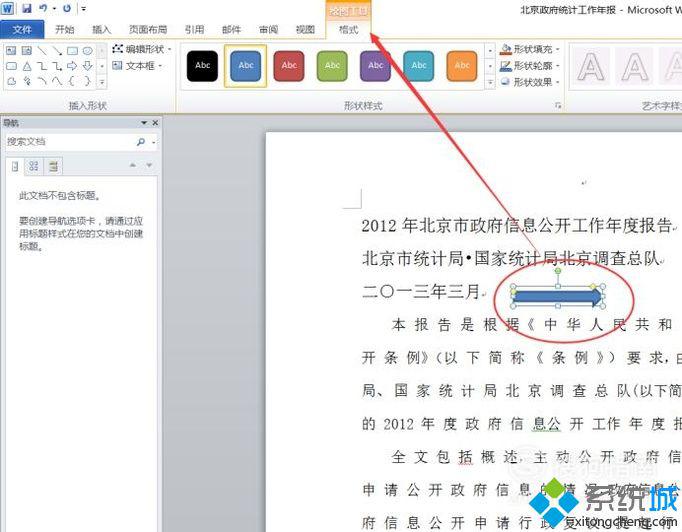The width and height of the screenshot is (682, 532).
Task: Select the left brace shape
Action: [72, 81]
